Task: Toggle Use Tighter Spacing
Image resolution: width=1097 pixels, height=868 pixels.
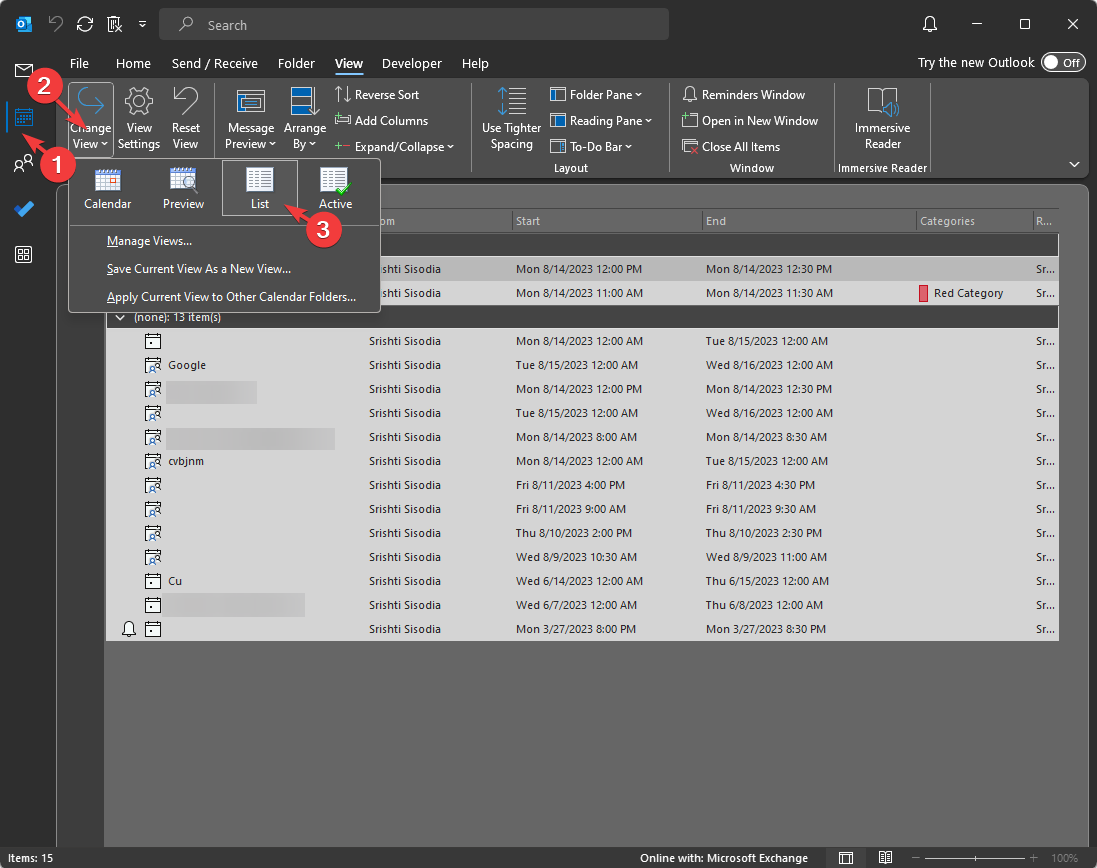Action: click(511, 120)
